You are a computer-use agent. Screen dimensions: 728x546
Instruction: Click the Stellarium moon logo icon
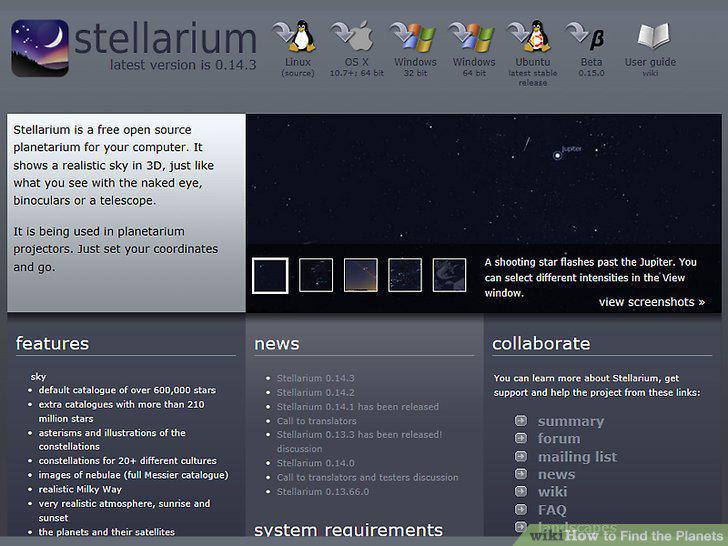point(40,48)
